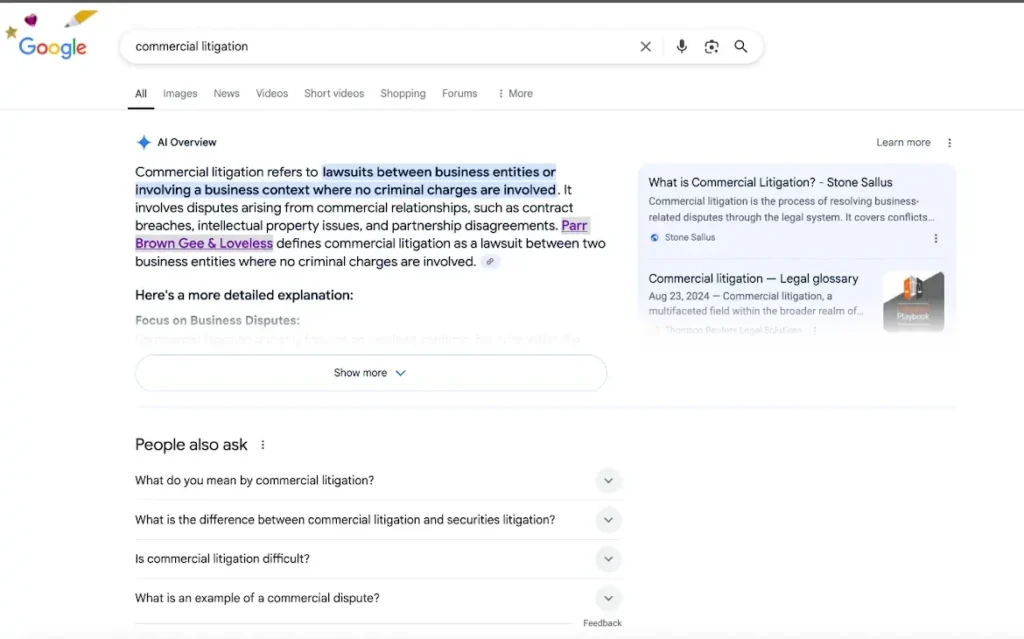Open the More search filters menu
Viewport: 1024px width, 639px height.
point(515,93)
